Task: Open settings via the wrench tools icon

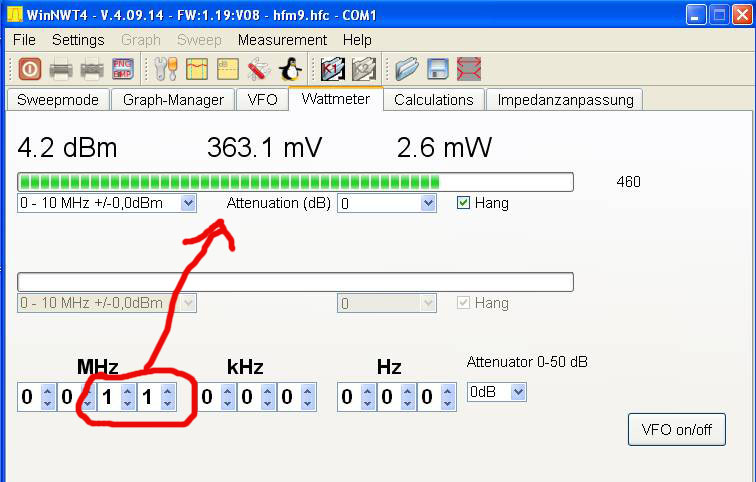Action: [165, 69]
